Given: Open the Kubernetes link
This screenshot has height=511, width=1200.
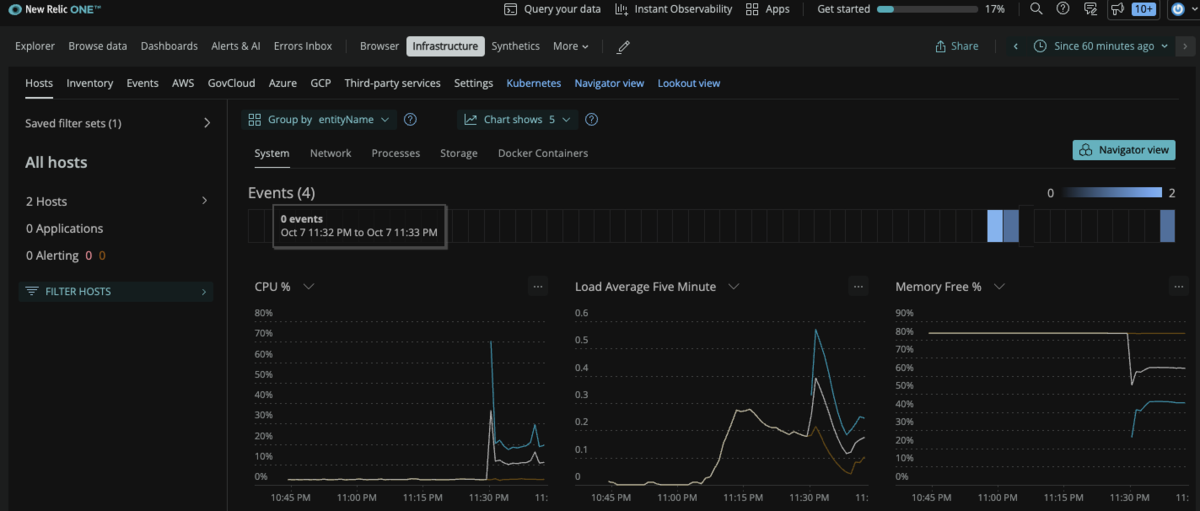Looking at the screenshot, I should click(x=534, y=83).
